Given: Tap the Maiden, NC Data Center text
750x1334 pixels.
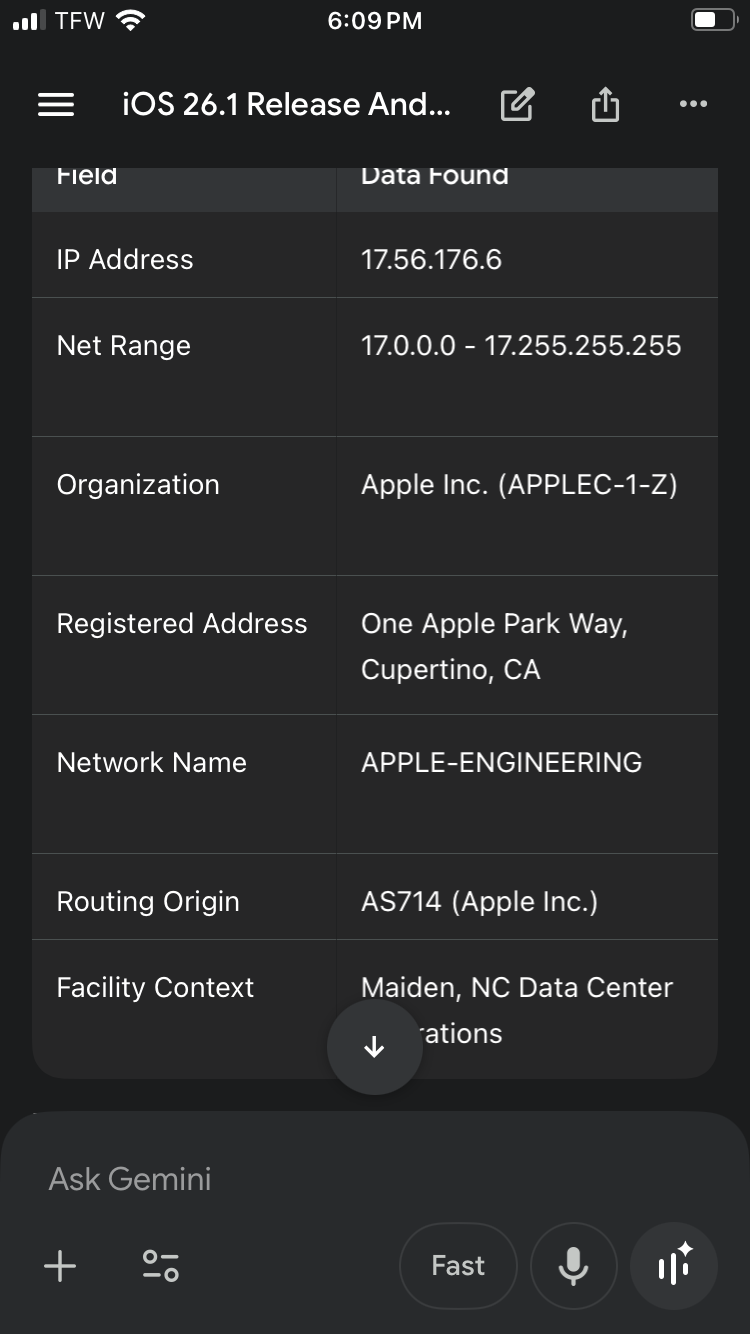Looking at the screenshot, I should 517,988.
